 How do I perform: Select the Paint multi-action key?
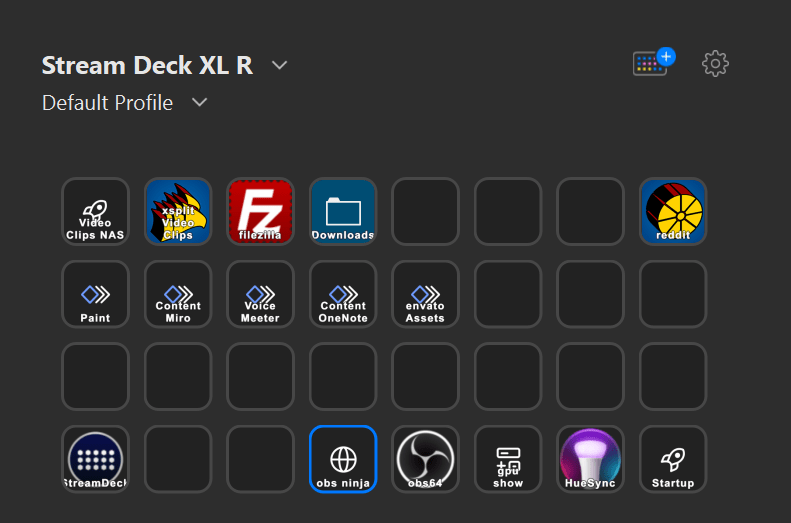[95, 294]
